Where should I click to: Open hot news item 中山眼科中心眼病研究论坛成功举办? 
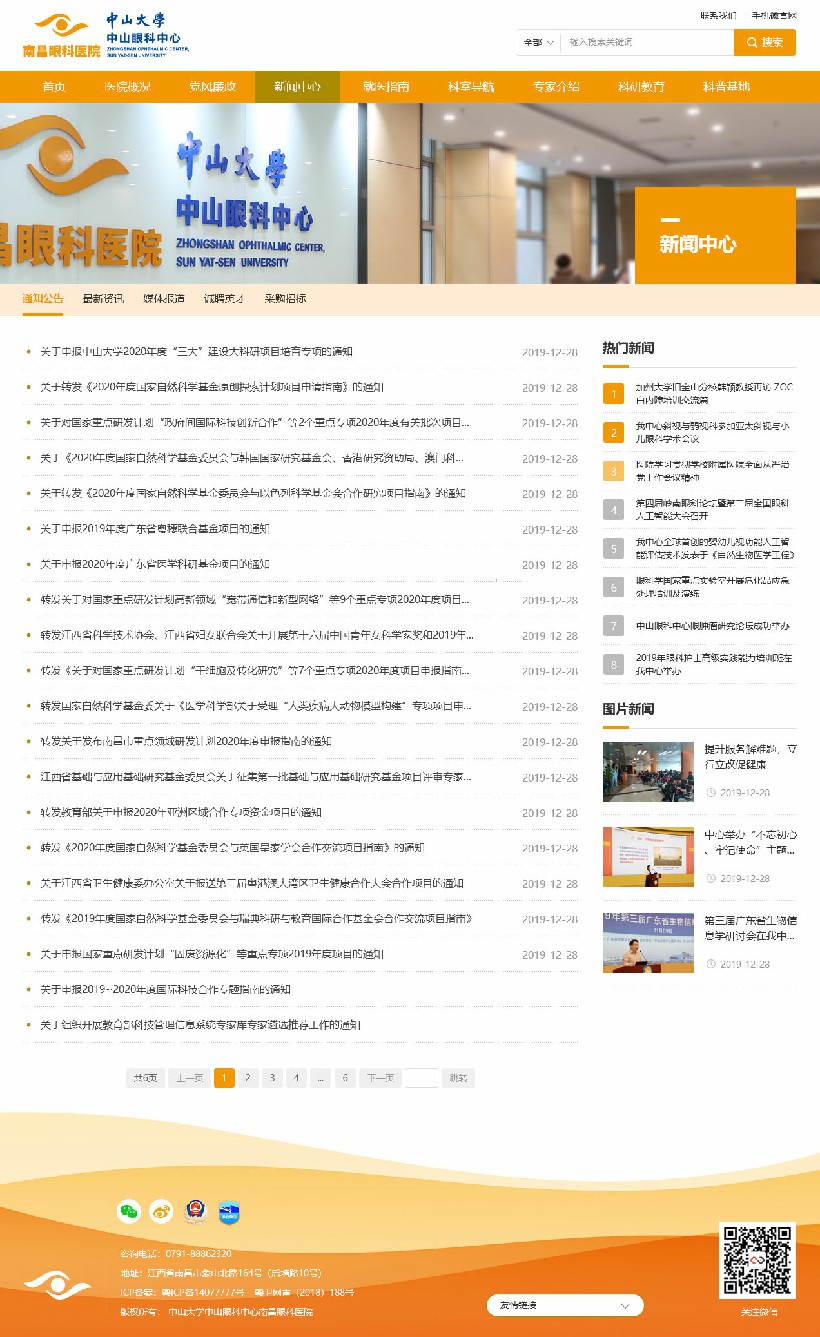click(x=712, y=626)
